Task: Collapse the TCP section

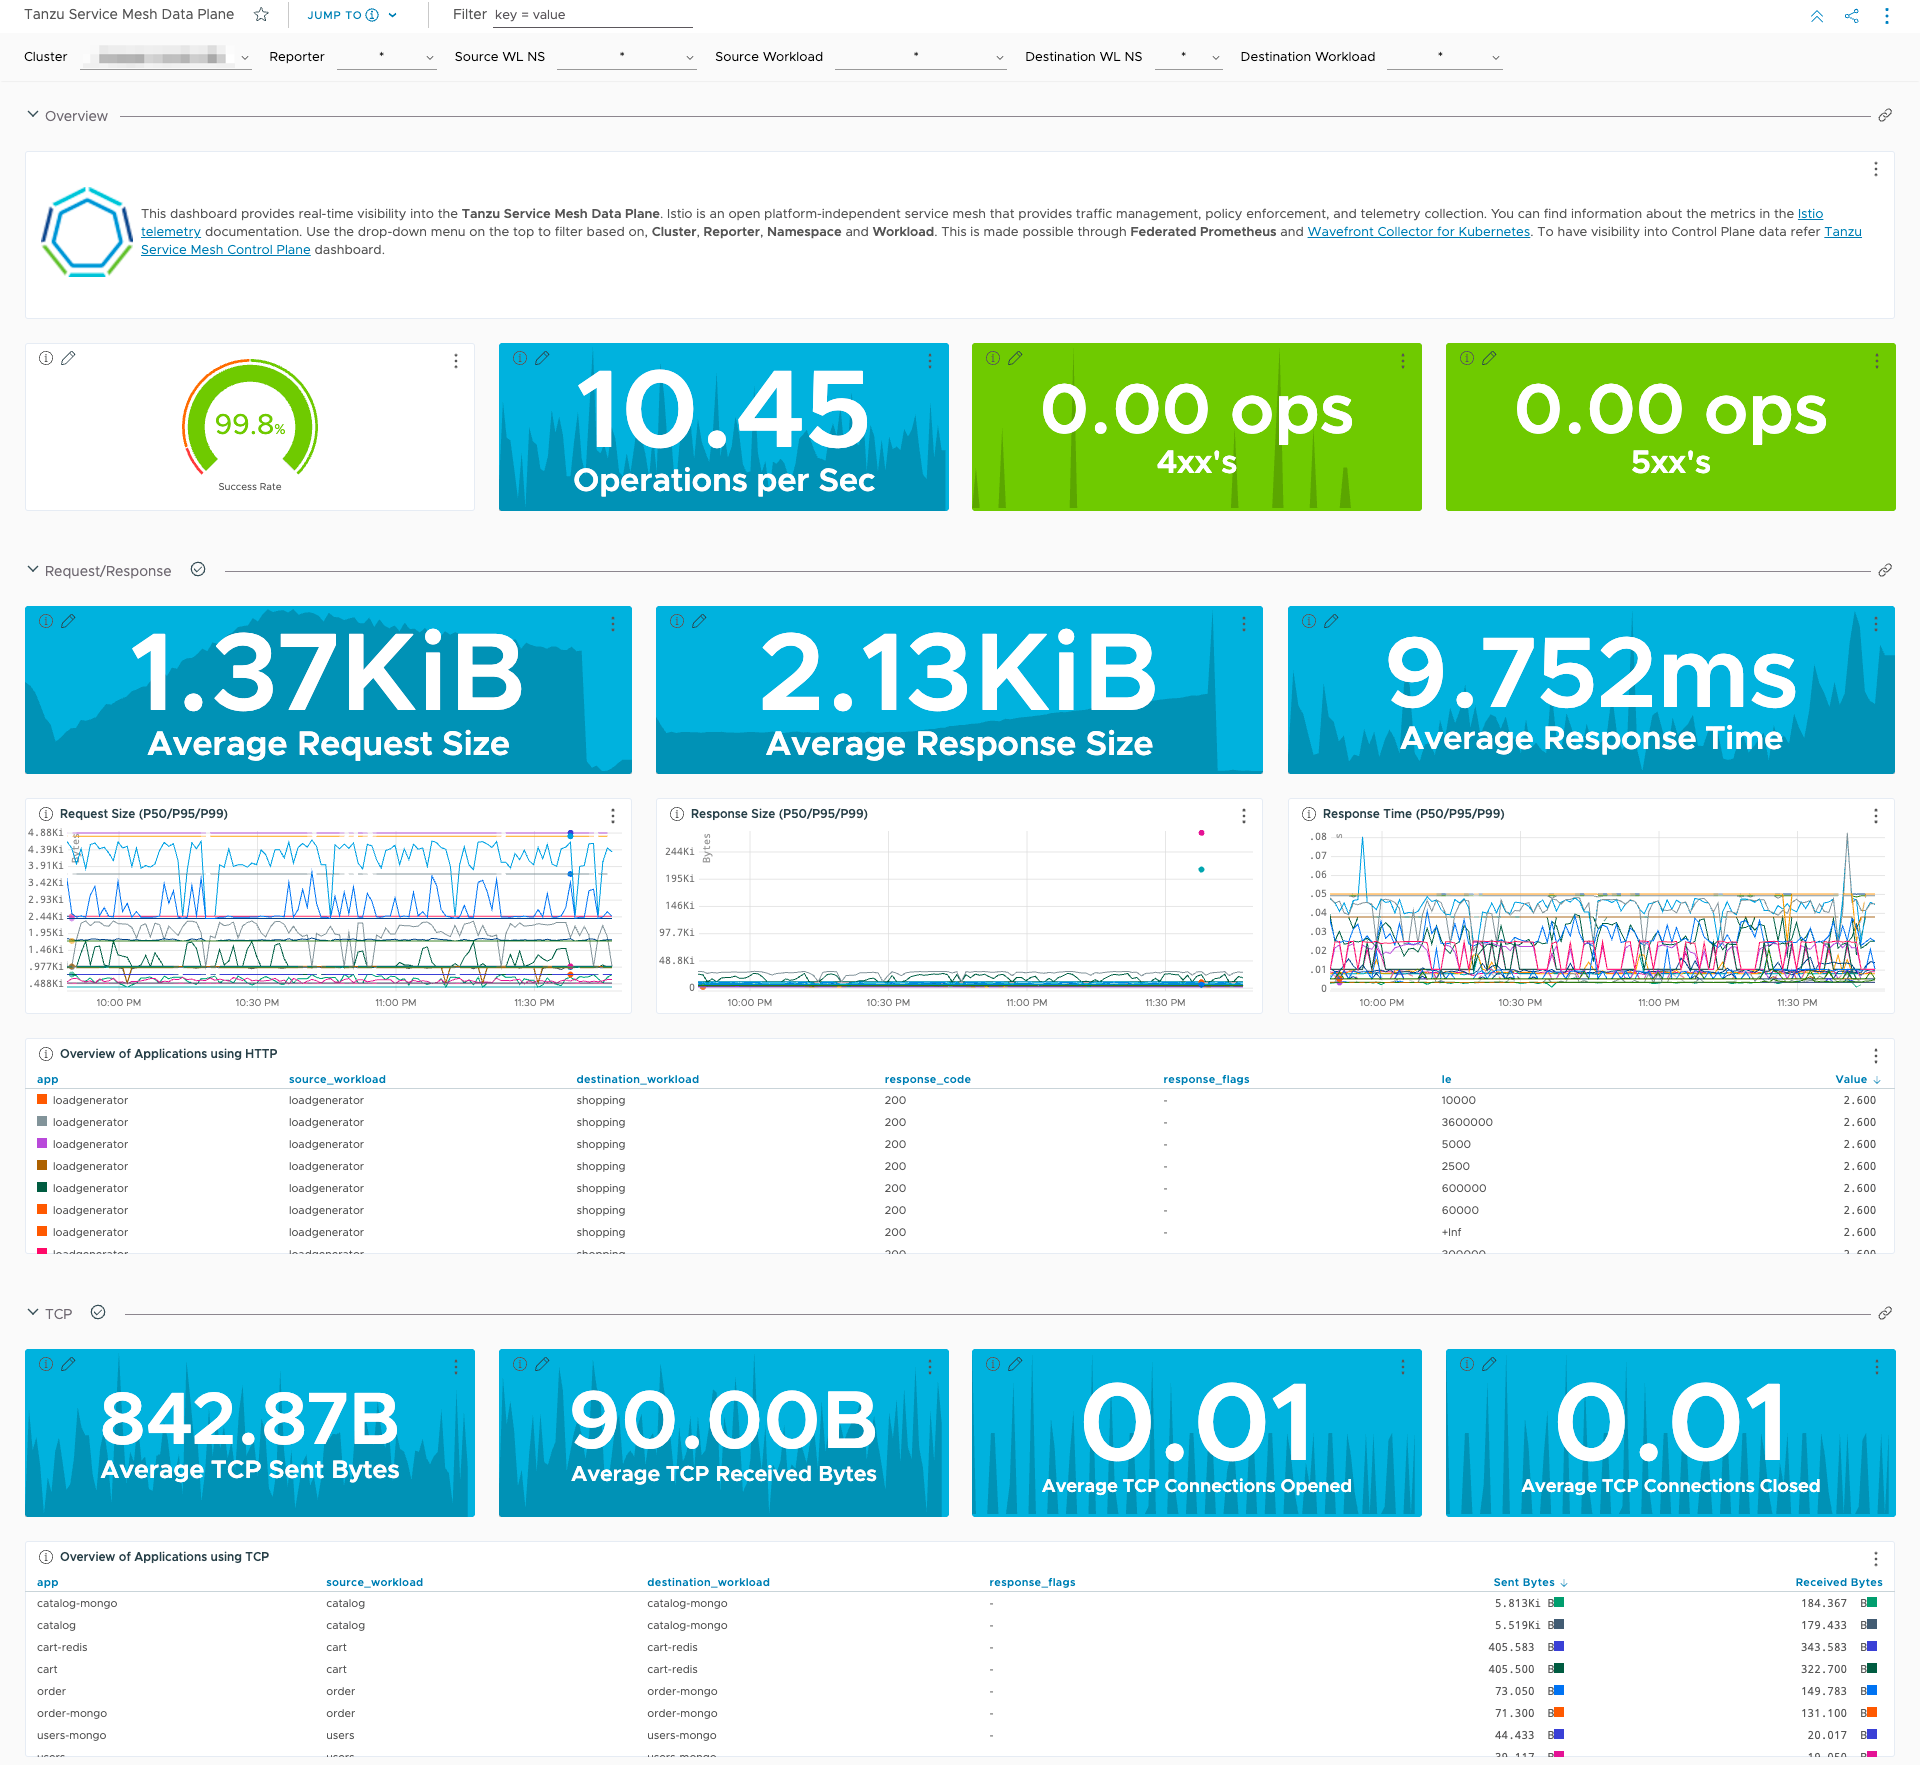Action: tap(33, 1312)
